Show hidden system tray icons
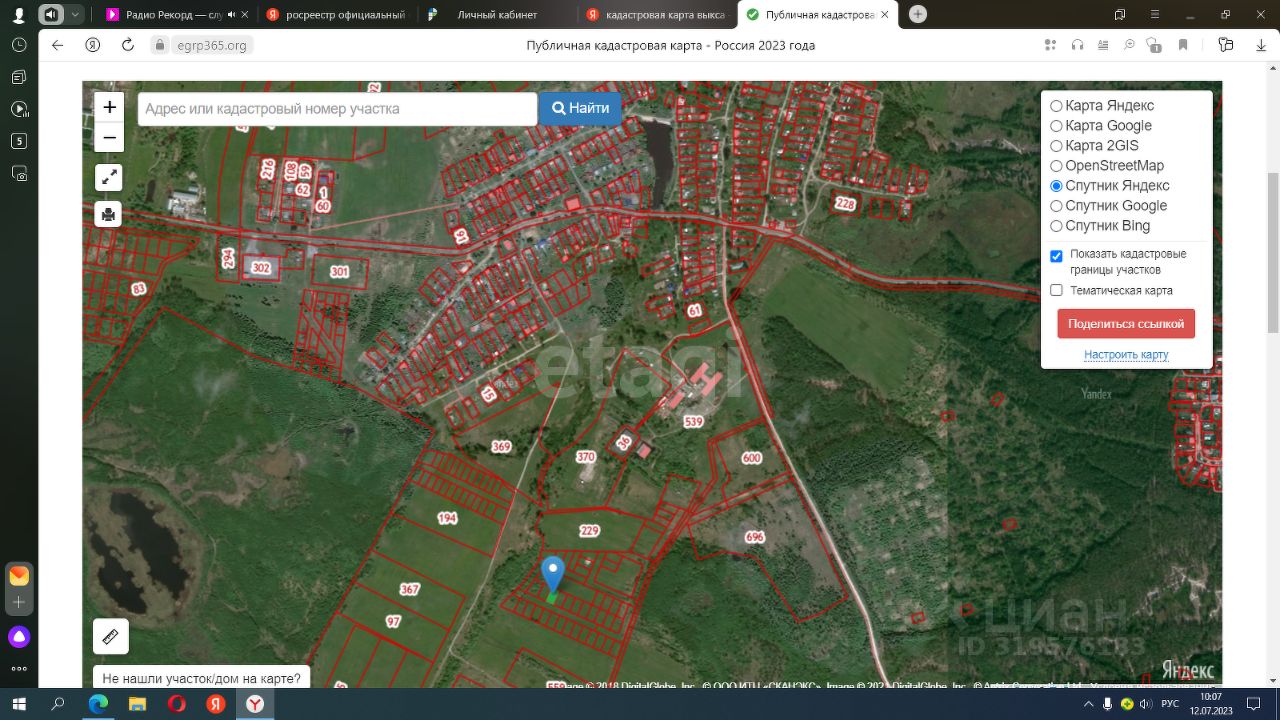 [1088, 704]
